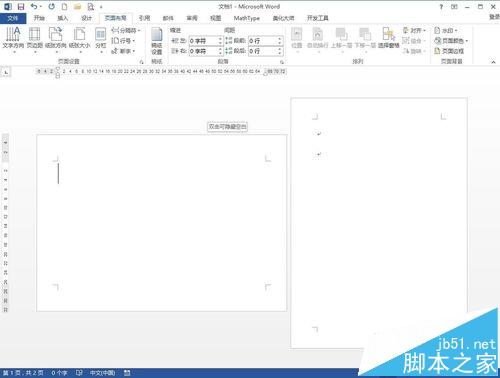Open the 页面颜色 (Page Color) picker

[x=451, y=41]
